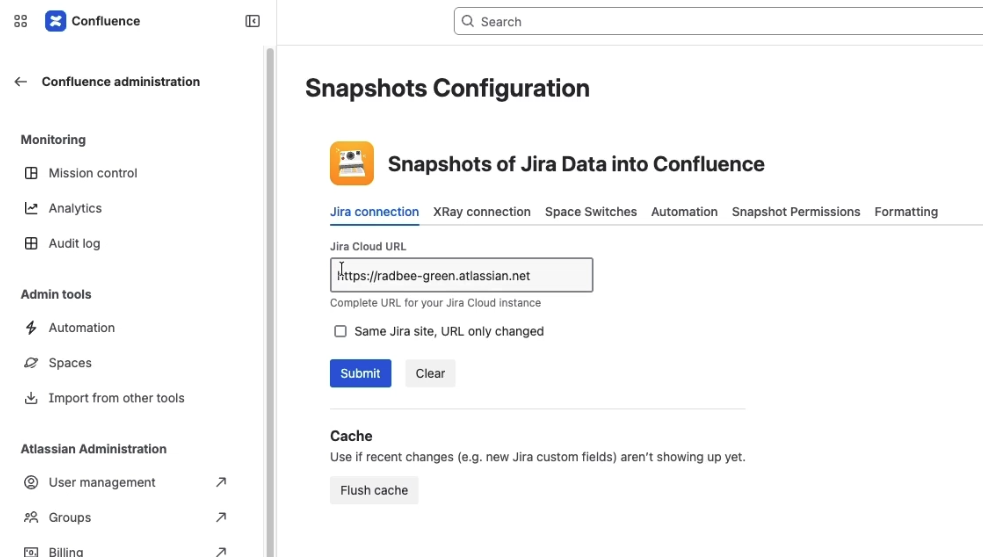Click the 'Atlassian Administration' section label
The image size is (983, 557).
[93, 449]
